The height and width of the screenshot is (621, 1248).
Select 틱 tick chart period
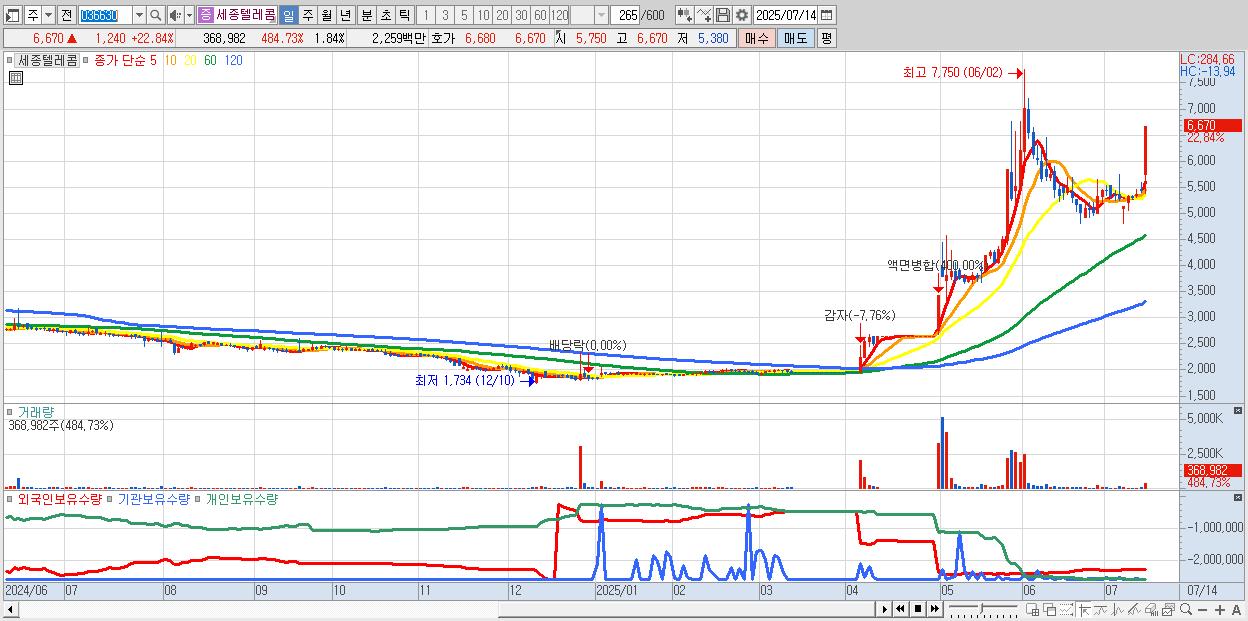(404, 15)
